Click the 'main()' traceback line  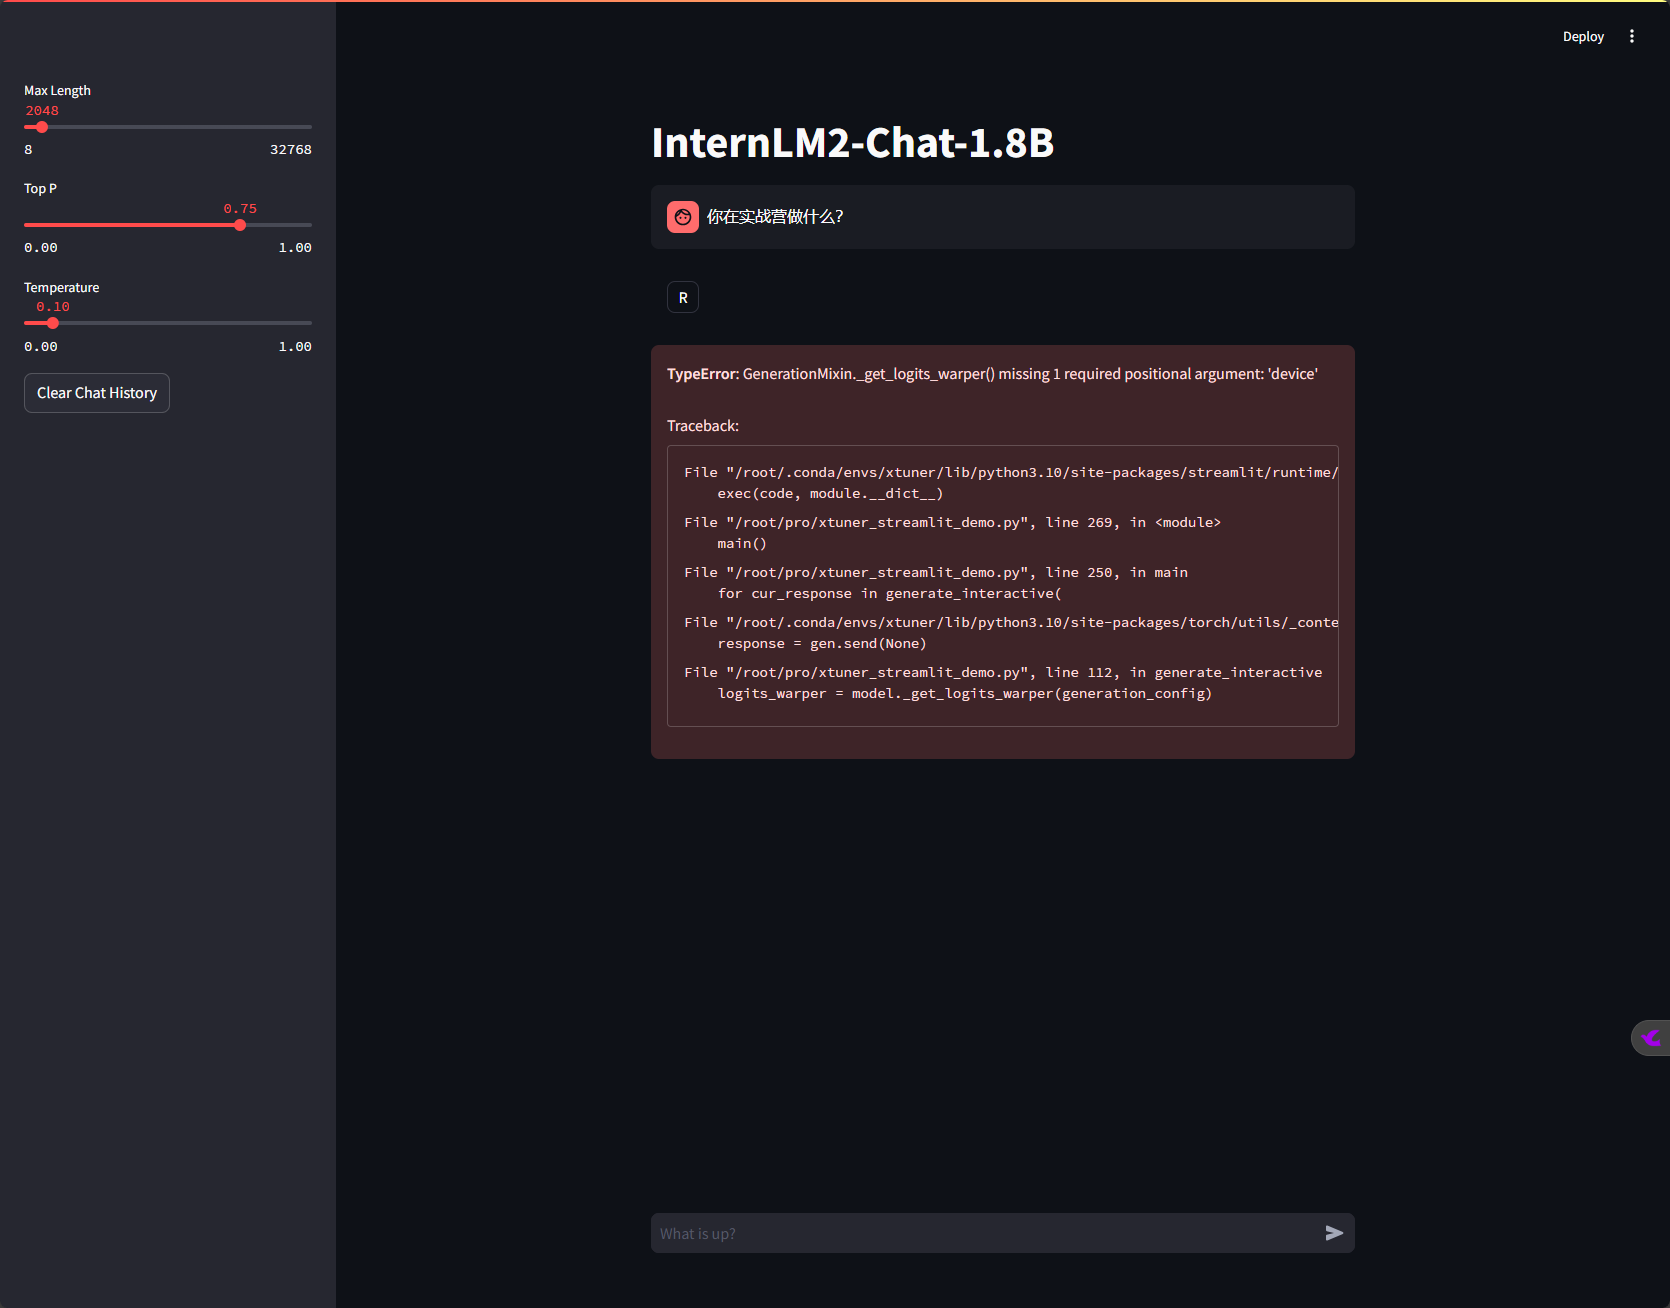pos(742,543)
